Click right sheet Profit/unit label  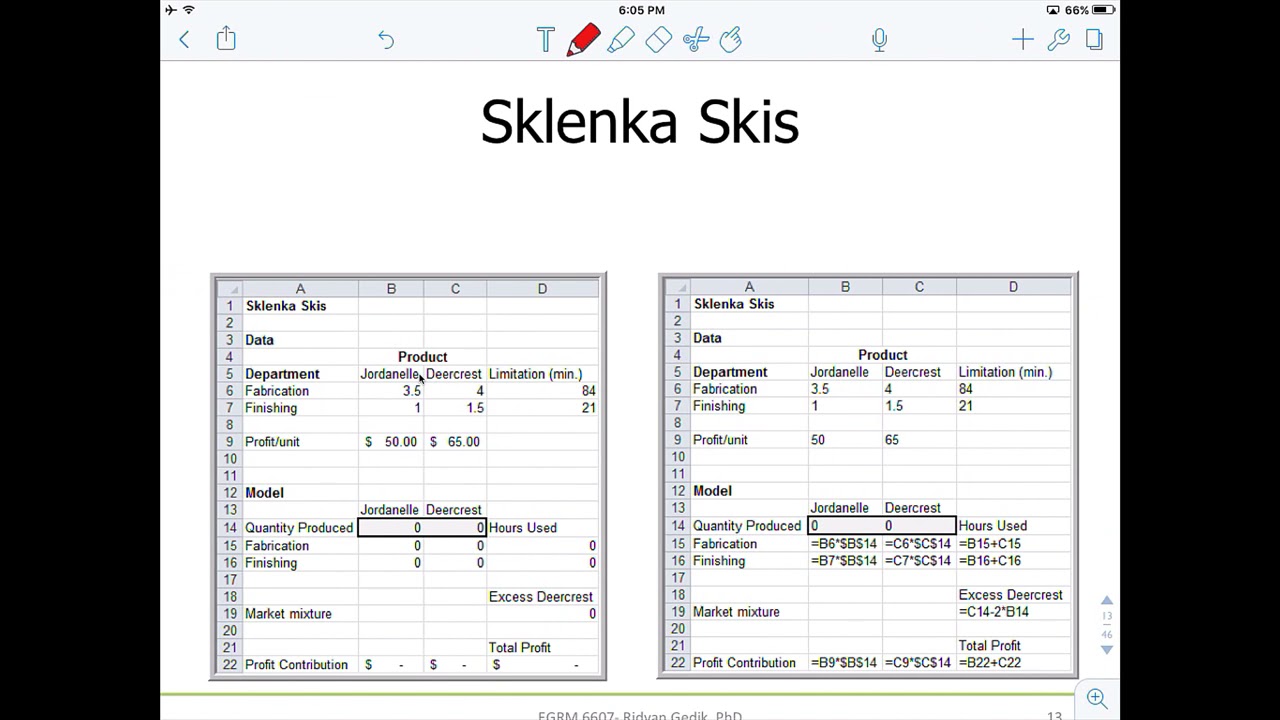pos(720,440)
